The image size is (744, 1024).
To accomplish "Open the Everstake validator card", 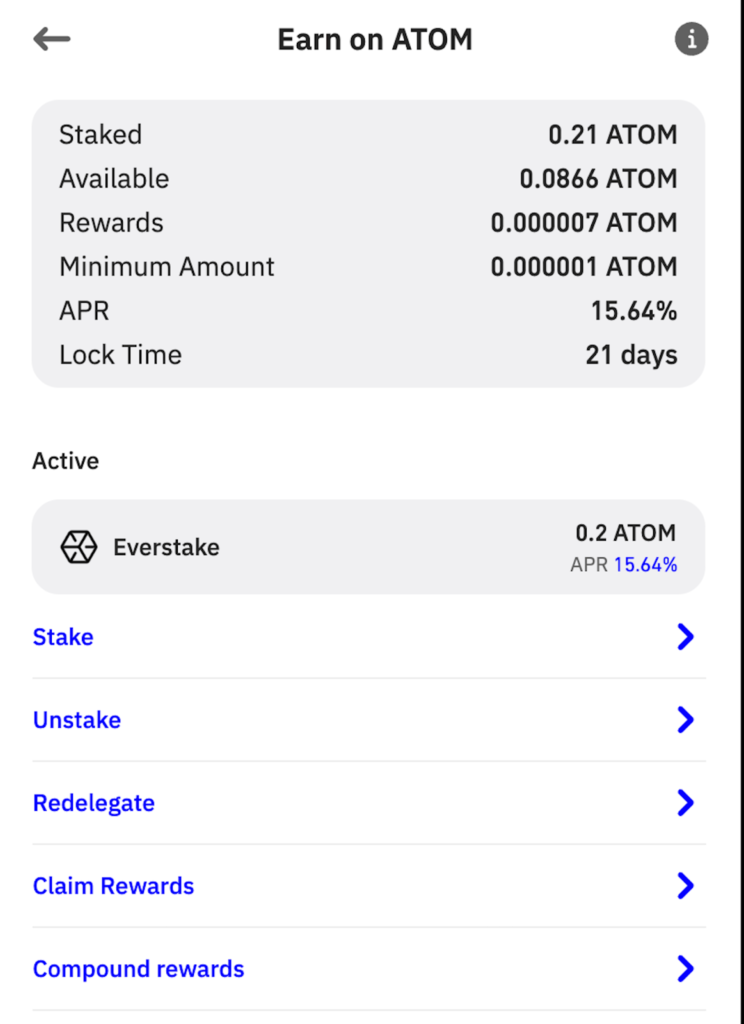I will (368, 547).
